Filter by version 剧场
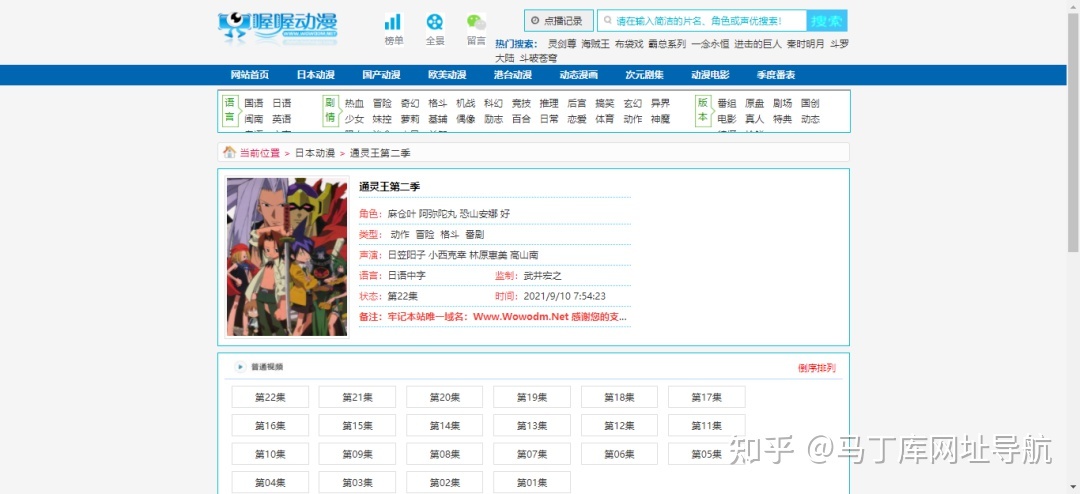The image size is (1080, 494). (782, 103)
